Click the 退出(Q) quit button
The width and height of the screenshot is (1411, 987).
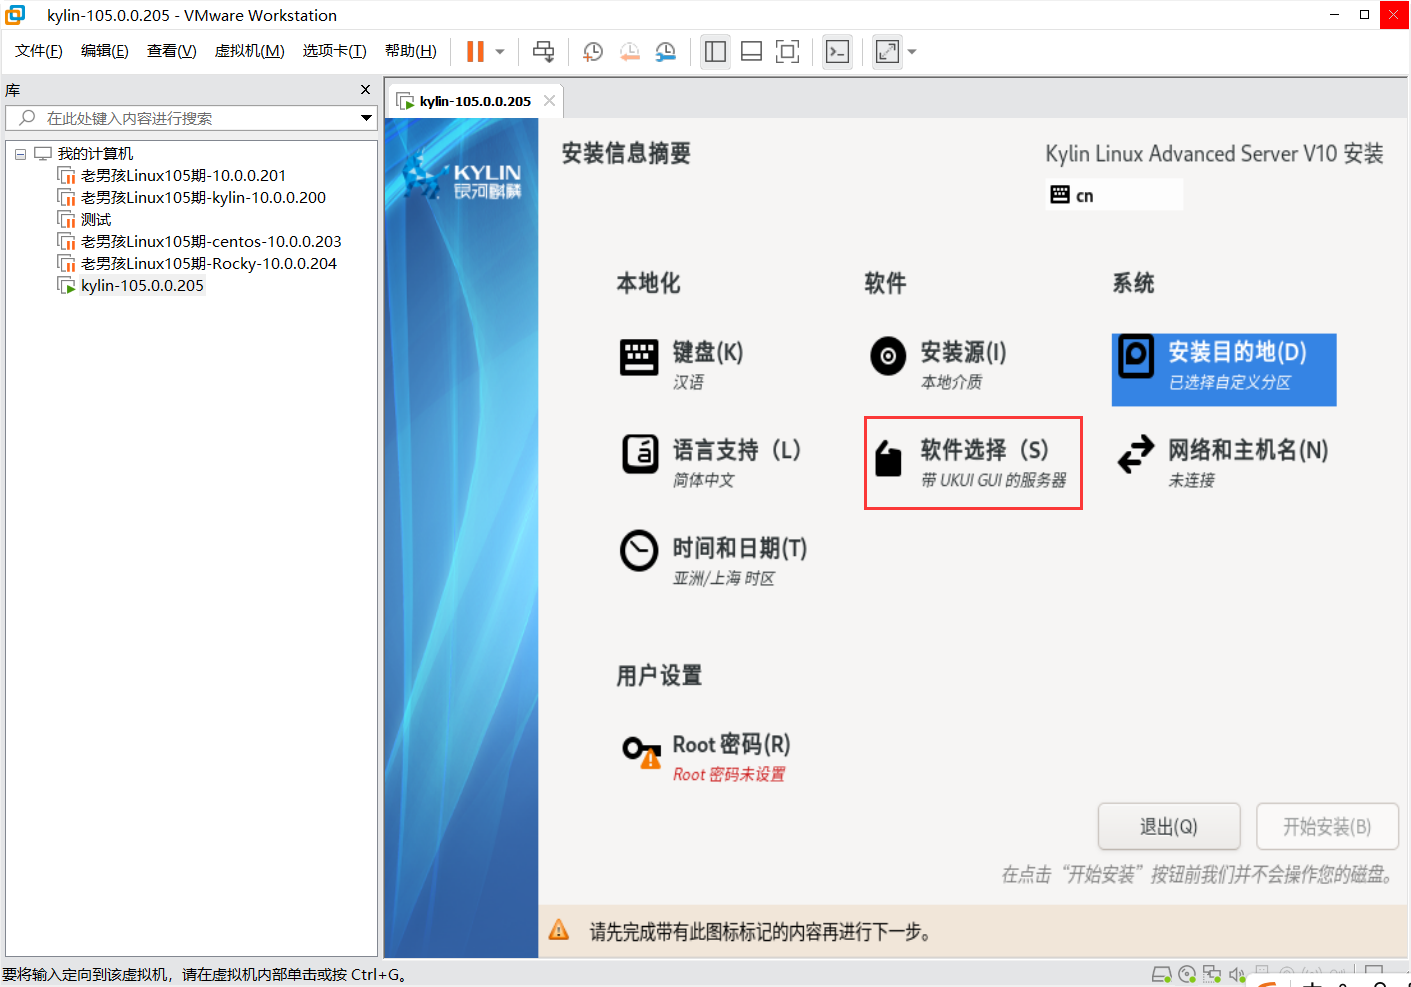pos(1169,826)
